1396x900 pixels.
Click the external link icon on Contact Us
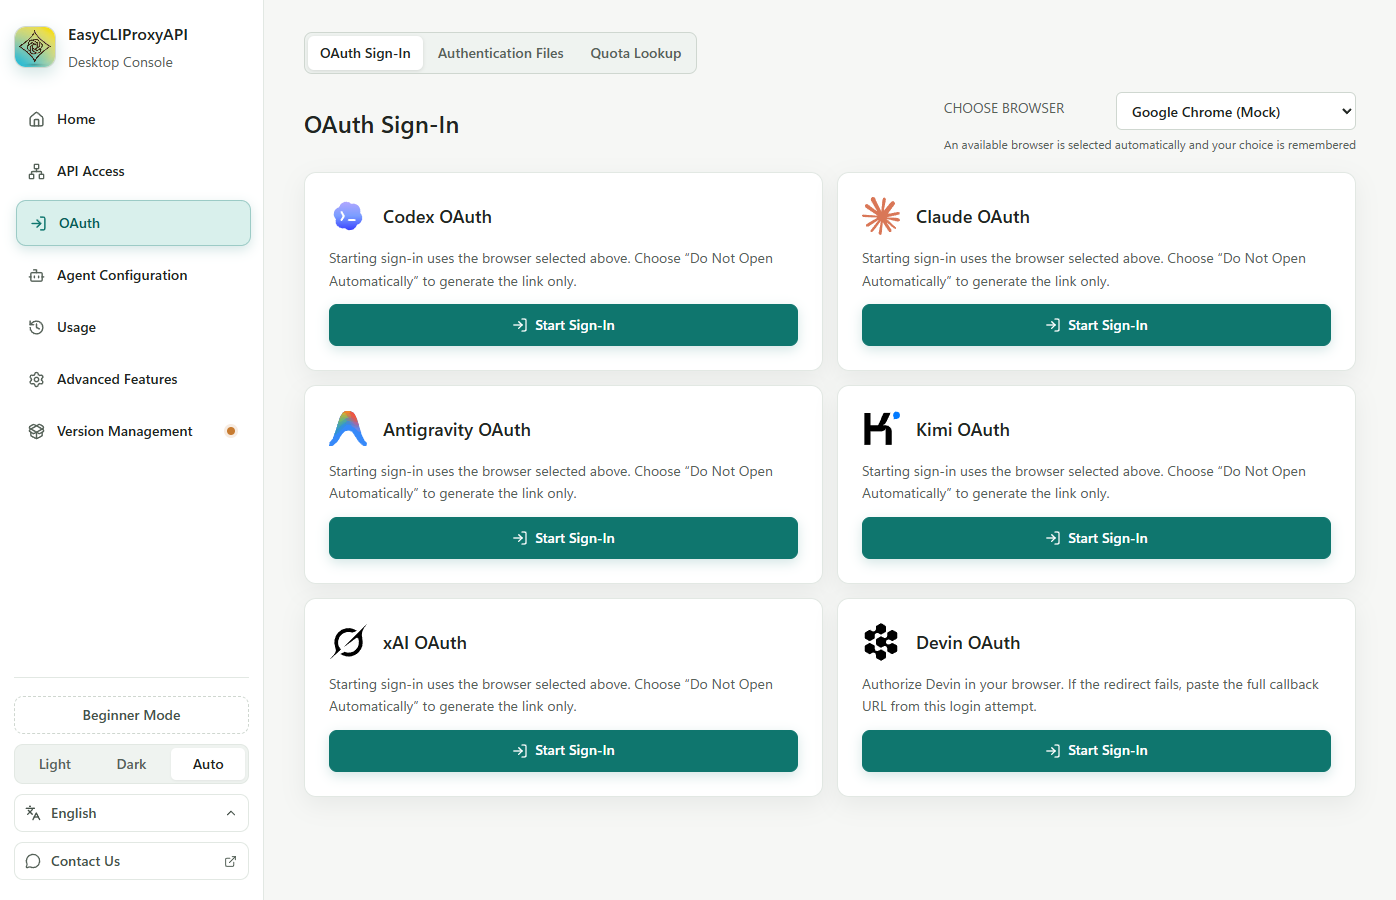[x=230, y=861]
